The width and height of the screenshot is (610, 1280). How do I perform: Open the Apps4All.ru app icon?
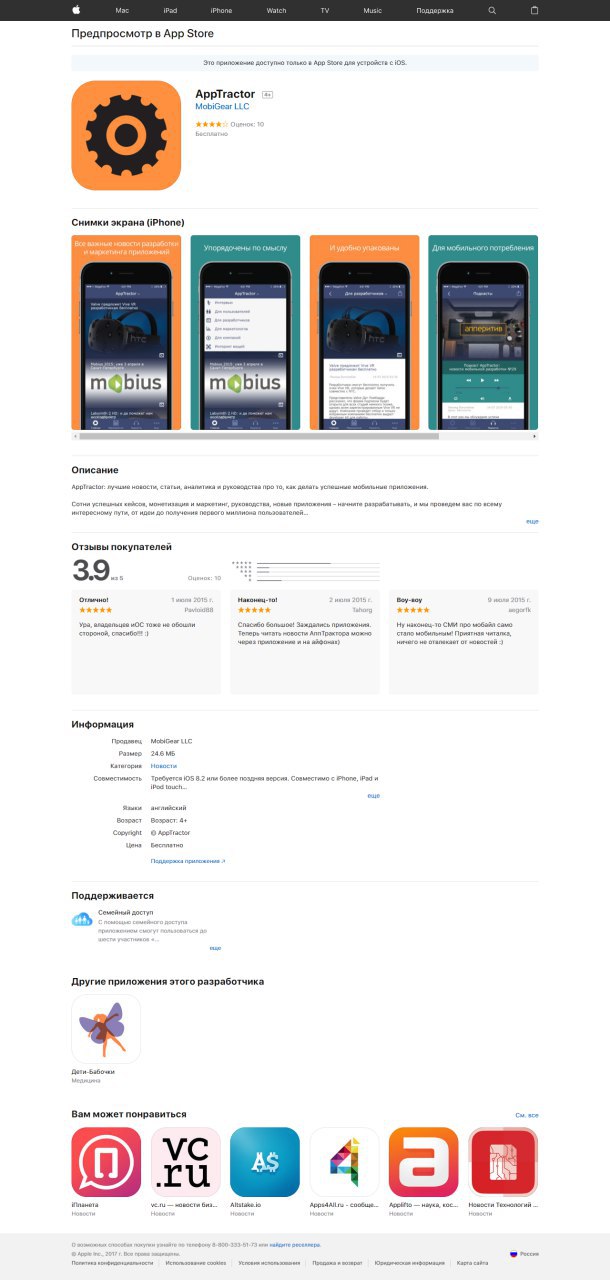(344, 1162)
